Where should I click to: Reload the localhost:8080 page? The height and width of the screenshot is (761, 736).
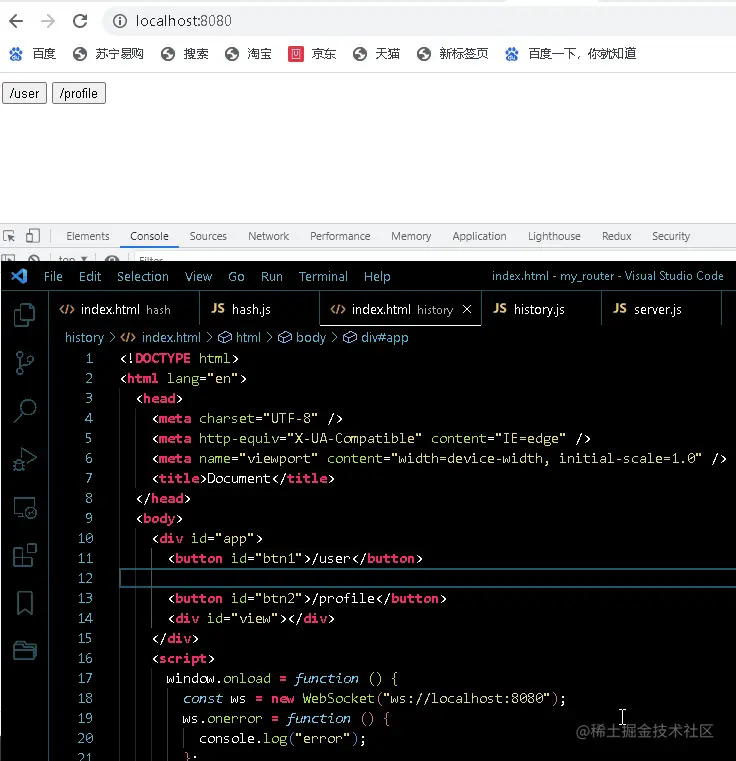point(80,21)
